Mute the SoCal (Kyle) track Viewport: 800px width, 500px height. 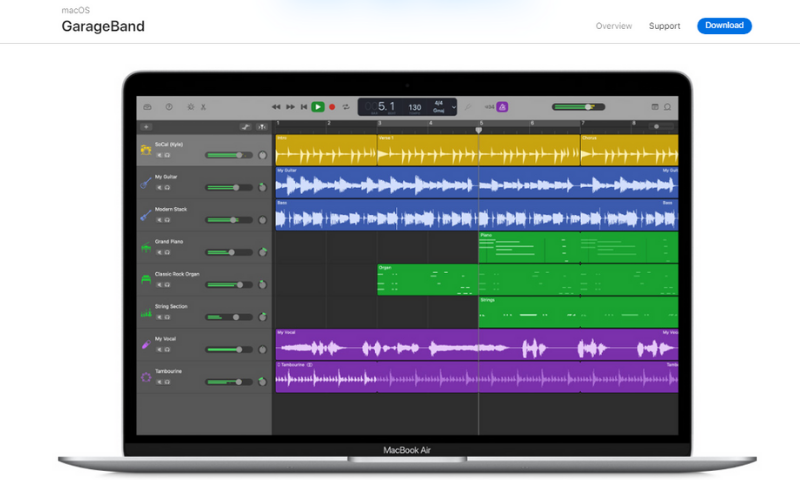coord(159,155)
